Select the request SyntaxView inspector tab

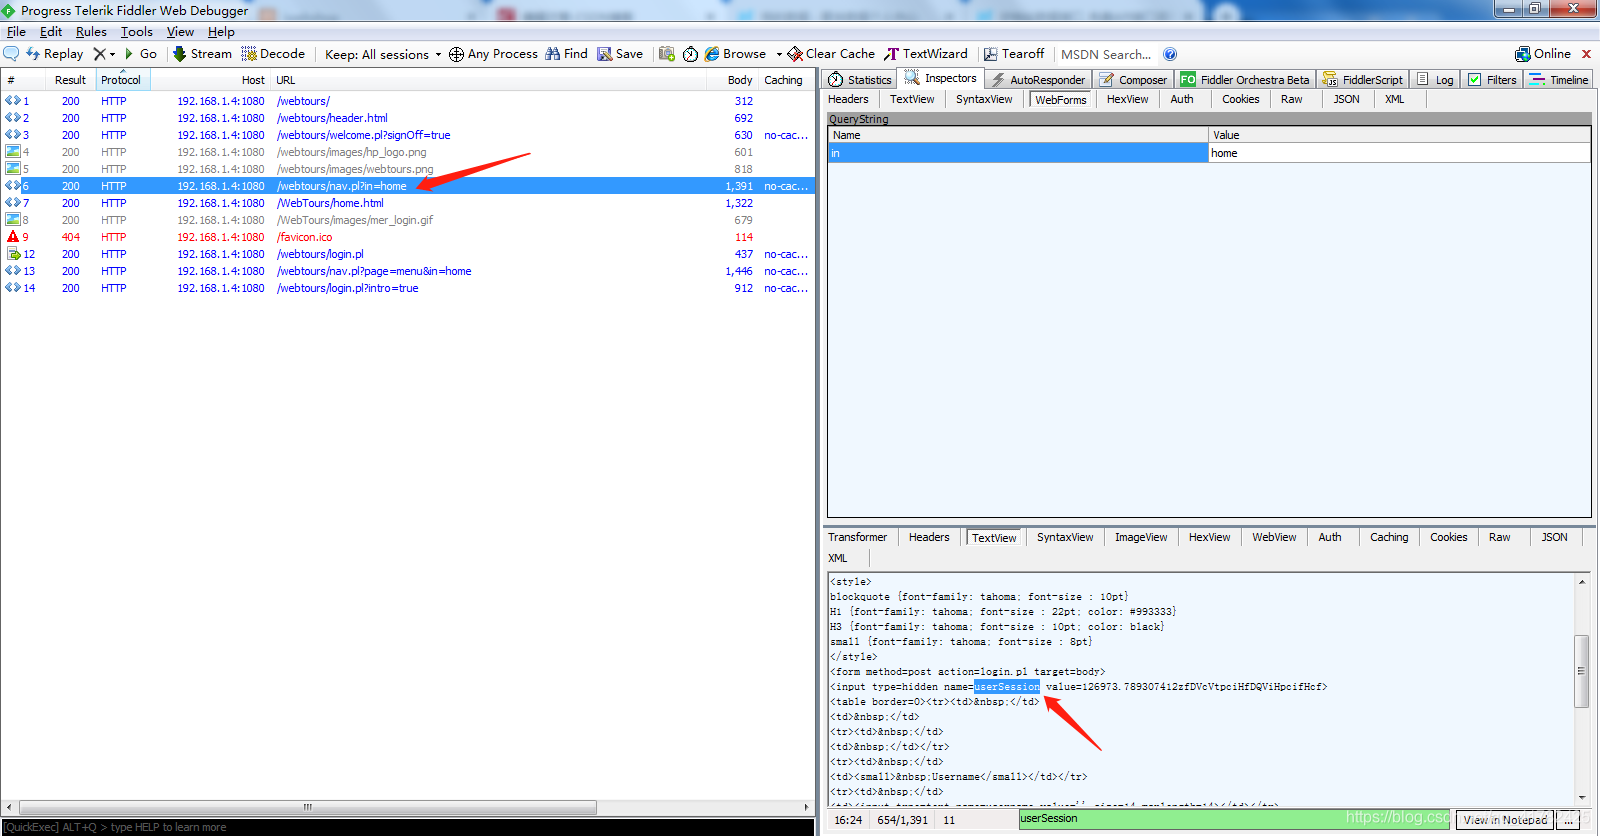coord(984,99)
